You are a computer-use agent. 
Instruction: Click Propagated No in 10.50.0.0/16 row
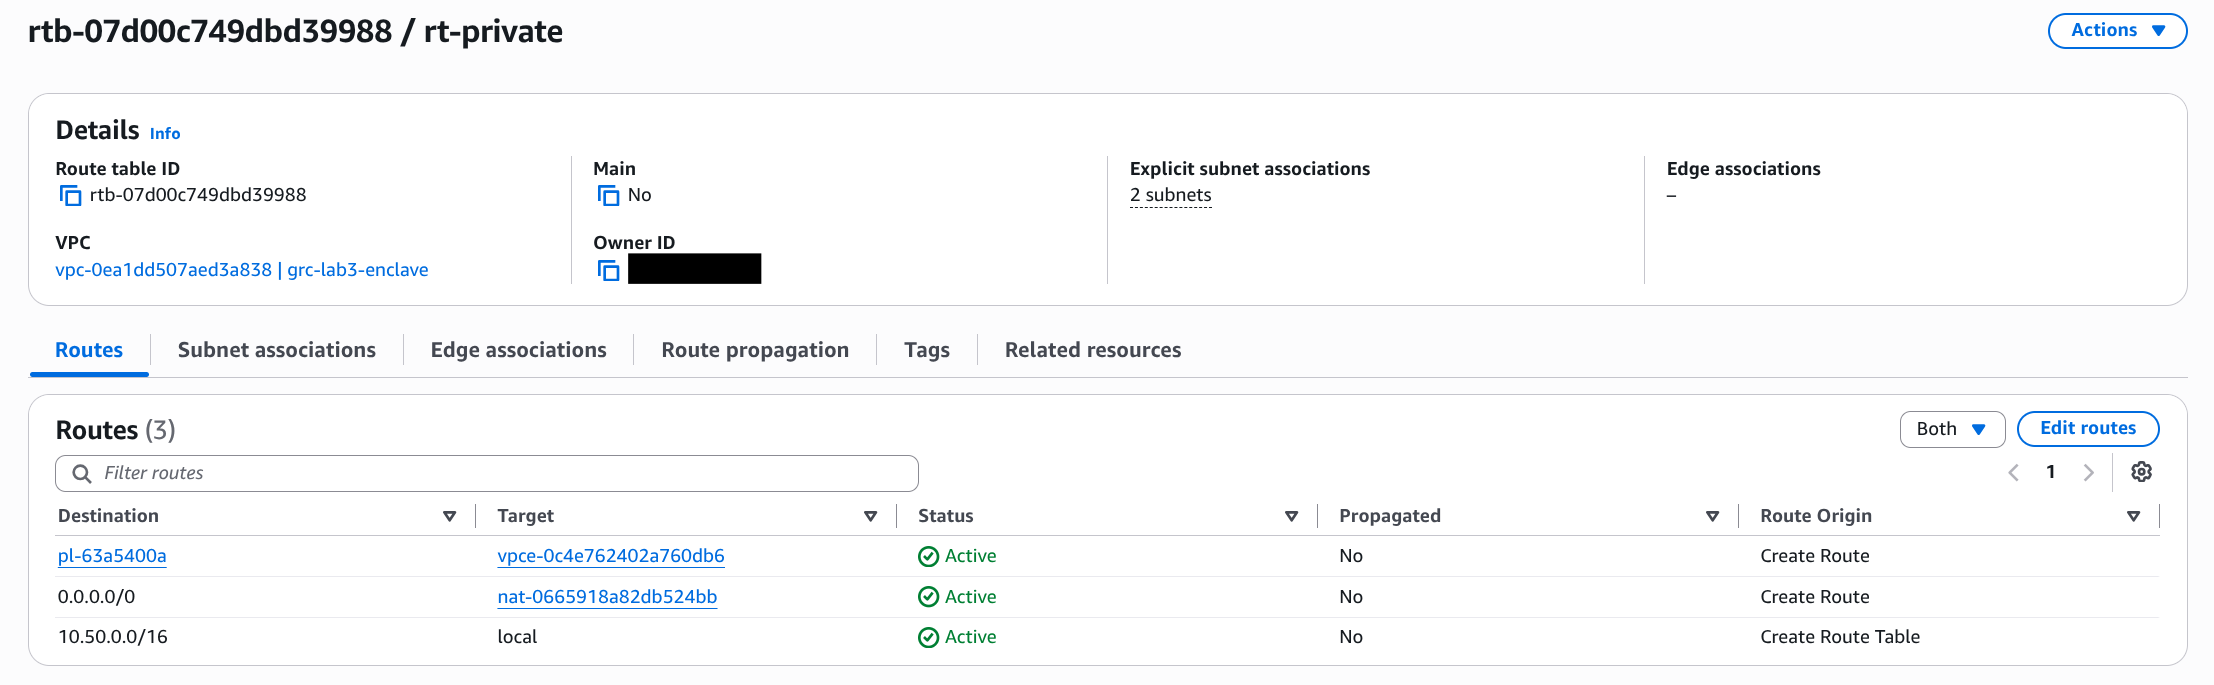(x=1351, y=637)
